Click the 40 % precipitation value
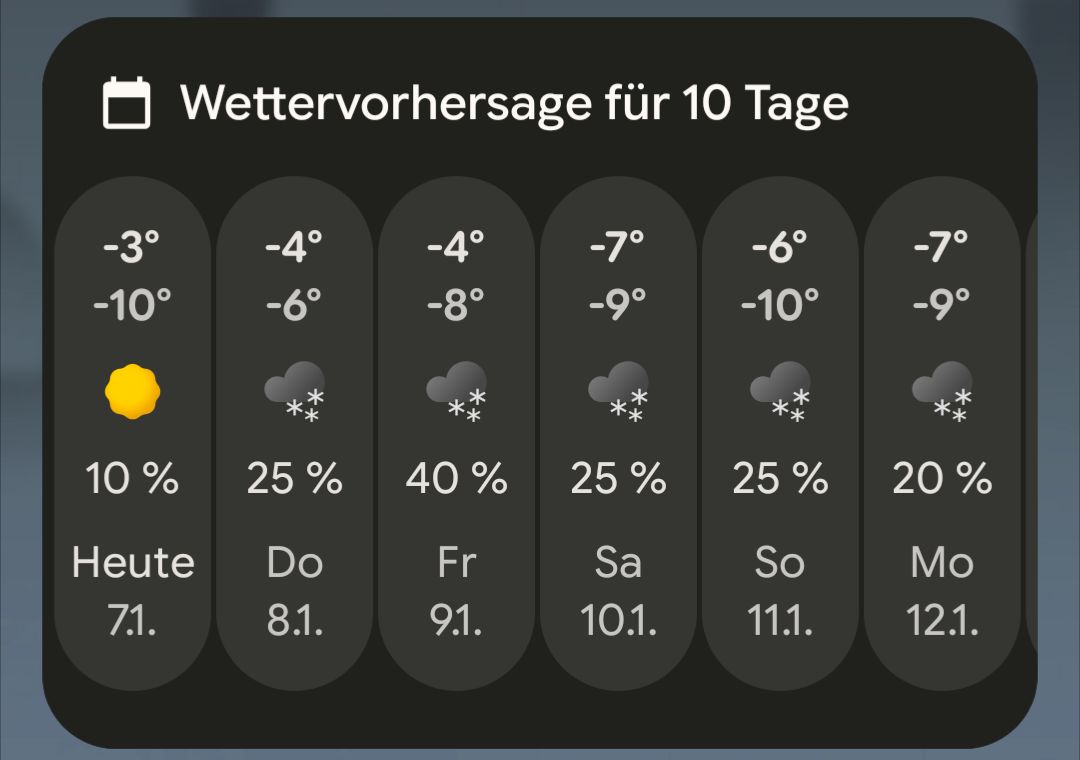The height and width of the screenshot is (760, 1080). coord(456,478)
